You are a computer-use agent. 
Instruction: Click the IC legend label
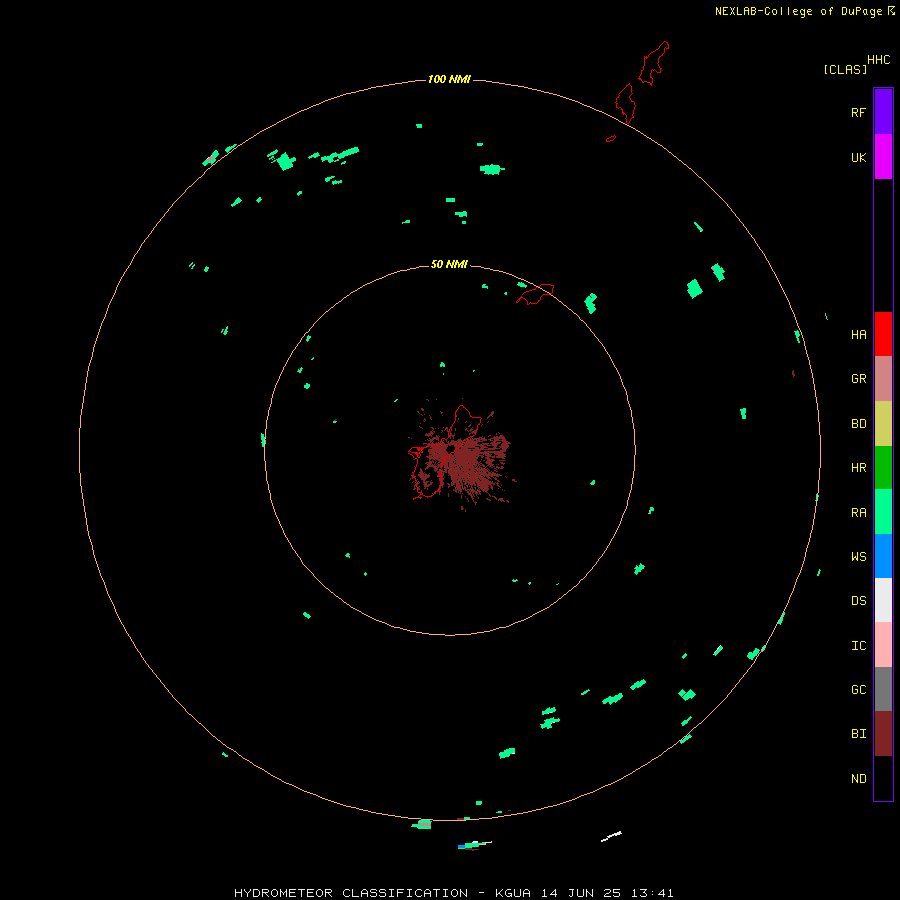coord(858,646)
